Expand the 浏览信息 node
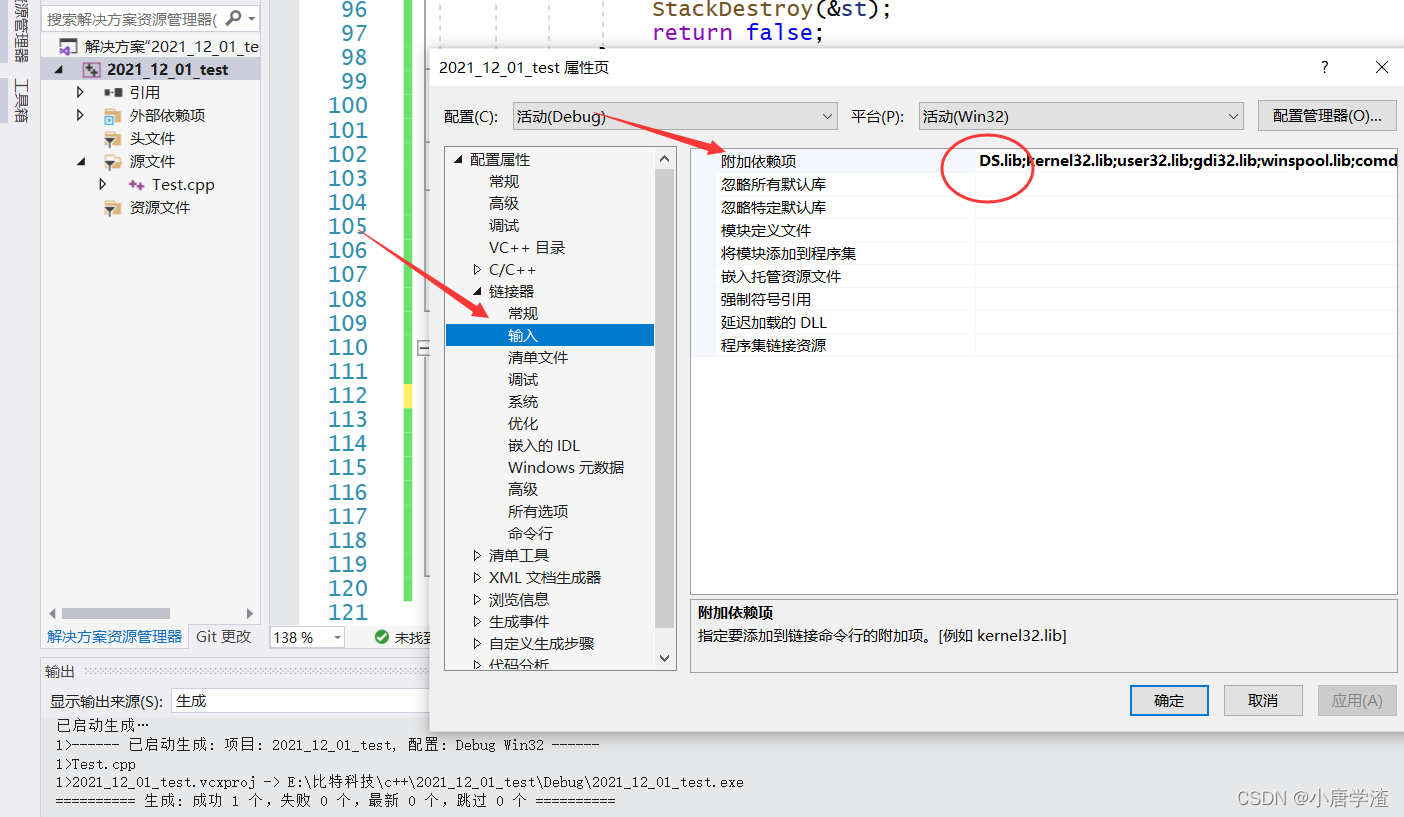The image size is (1404, 817). click(x=477, y=599)
